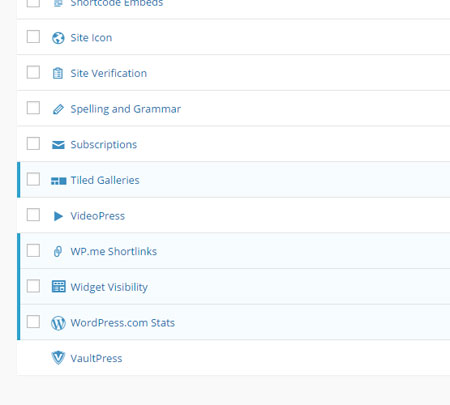Screen dimensions: 450x405
Task: Check the WordPress.com Stats checkbox
Action: pos(33,322)
